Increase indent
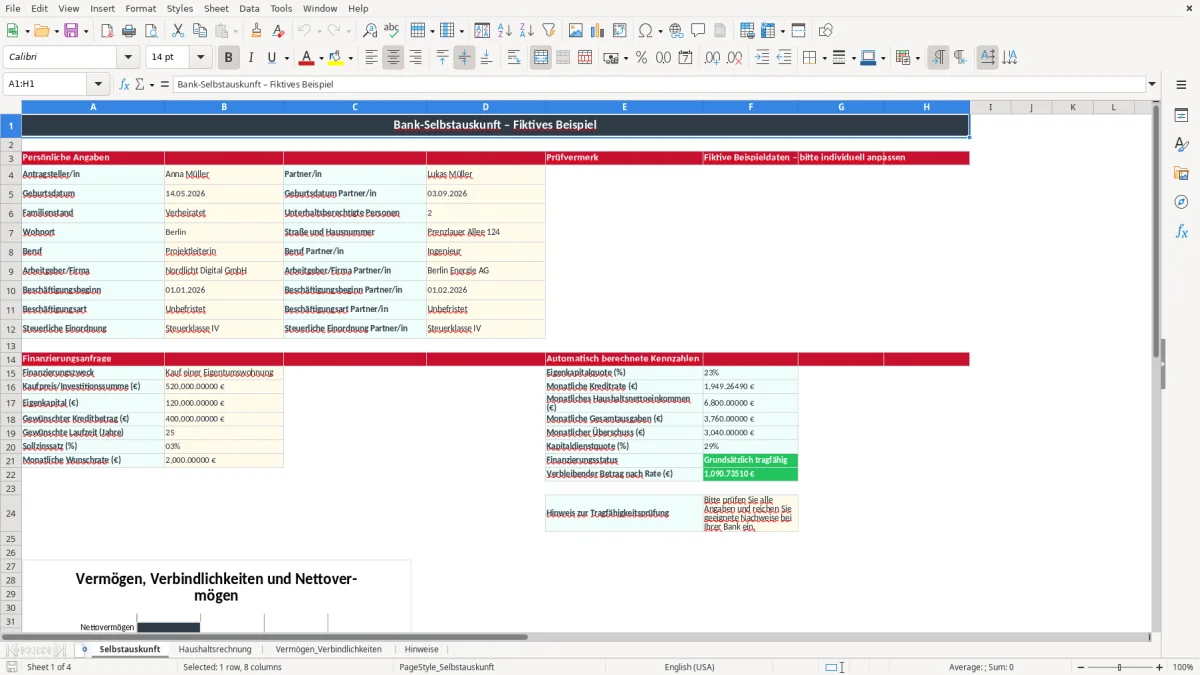 click(x=762, y=58)
